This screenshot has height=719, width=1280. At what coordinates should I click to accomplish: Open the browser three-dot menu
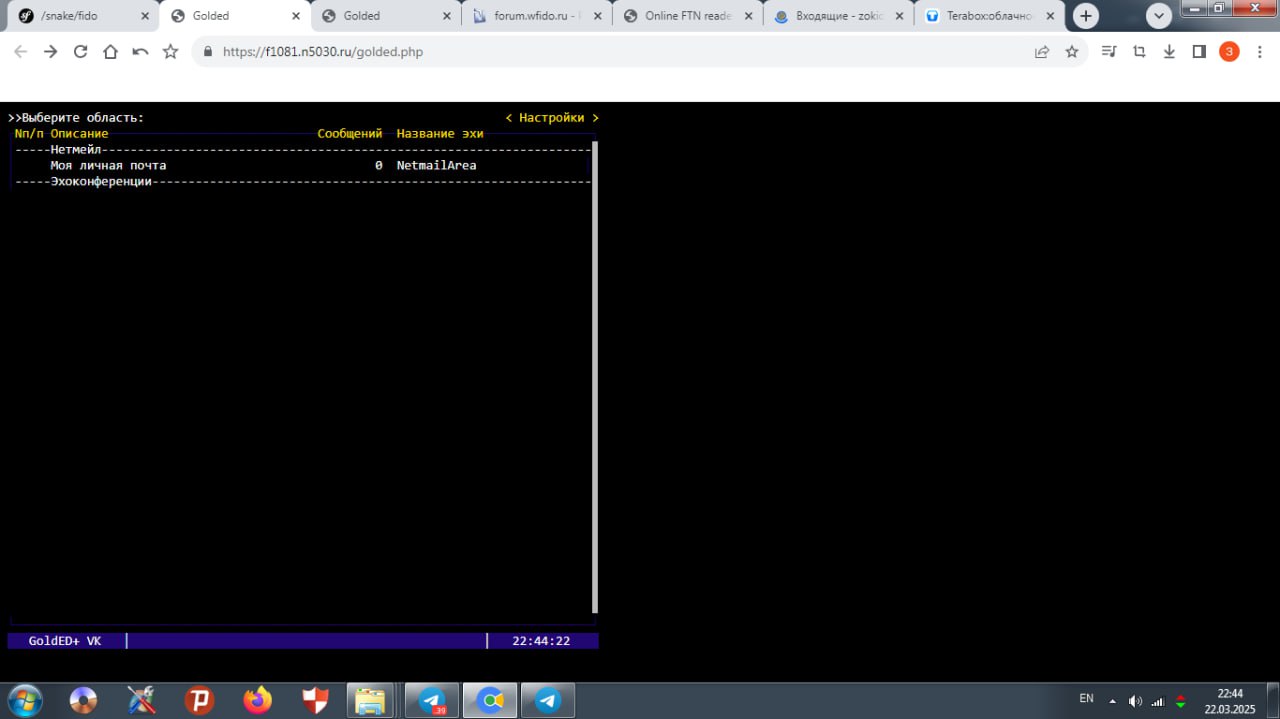click(x=1259, y=52)
